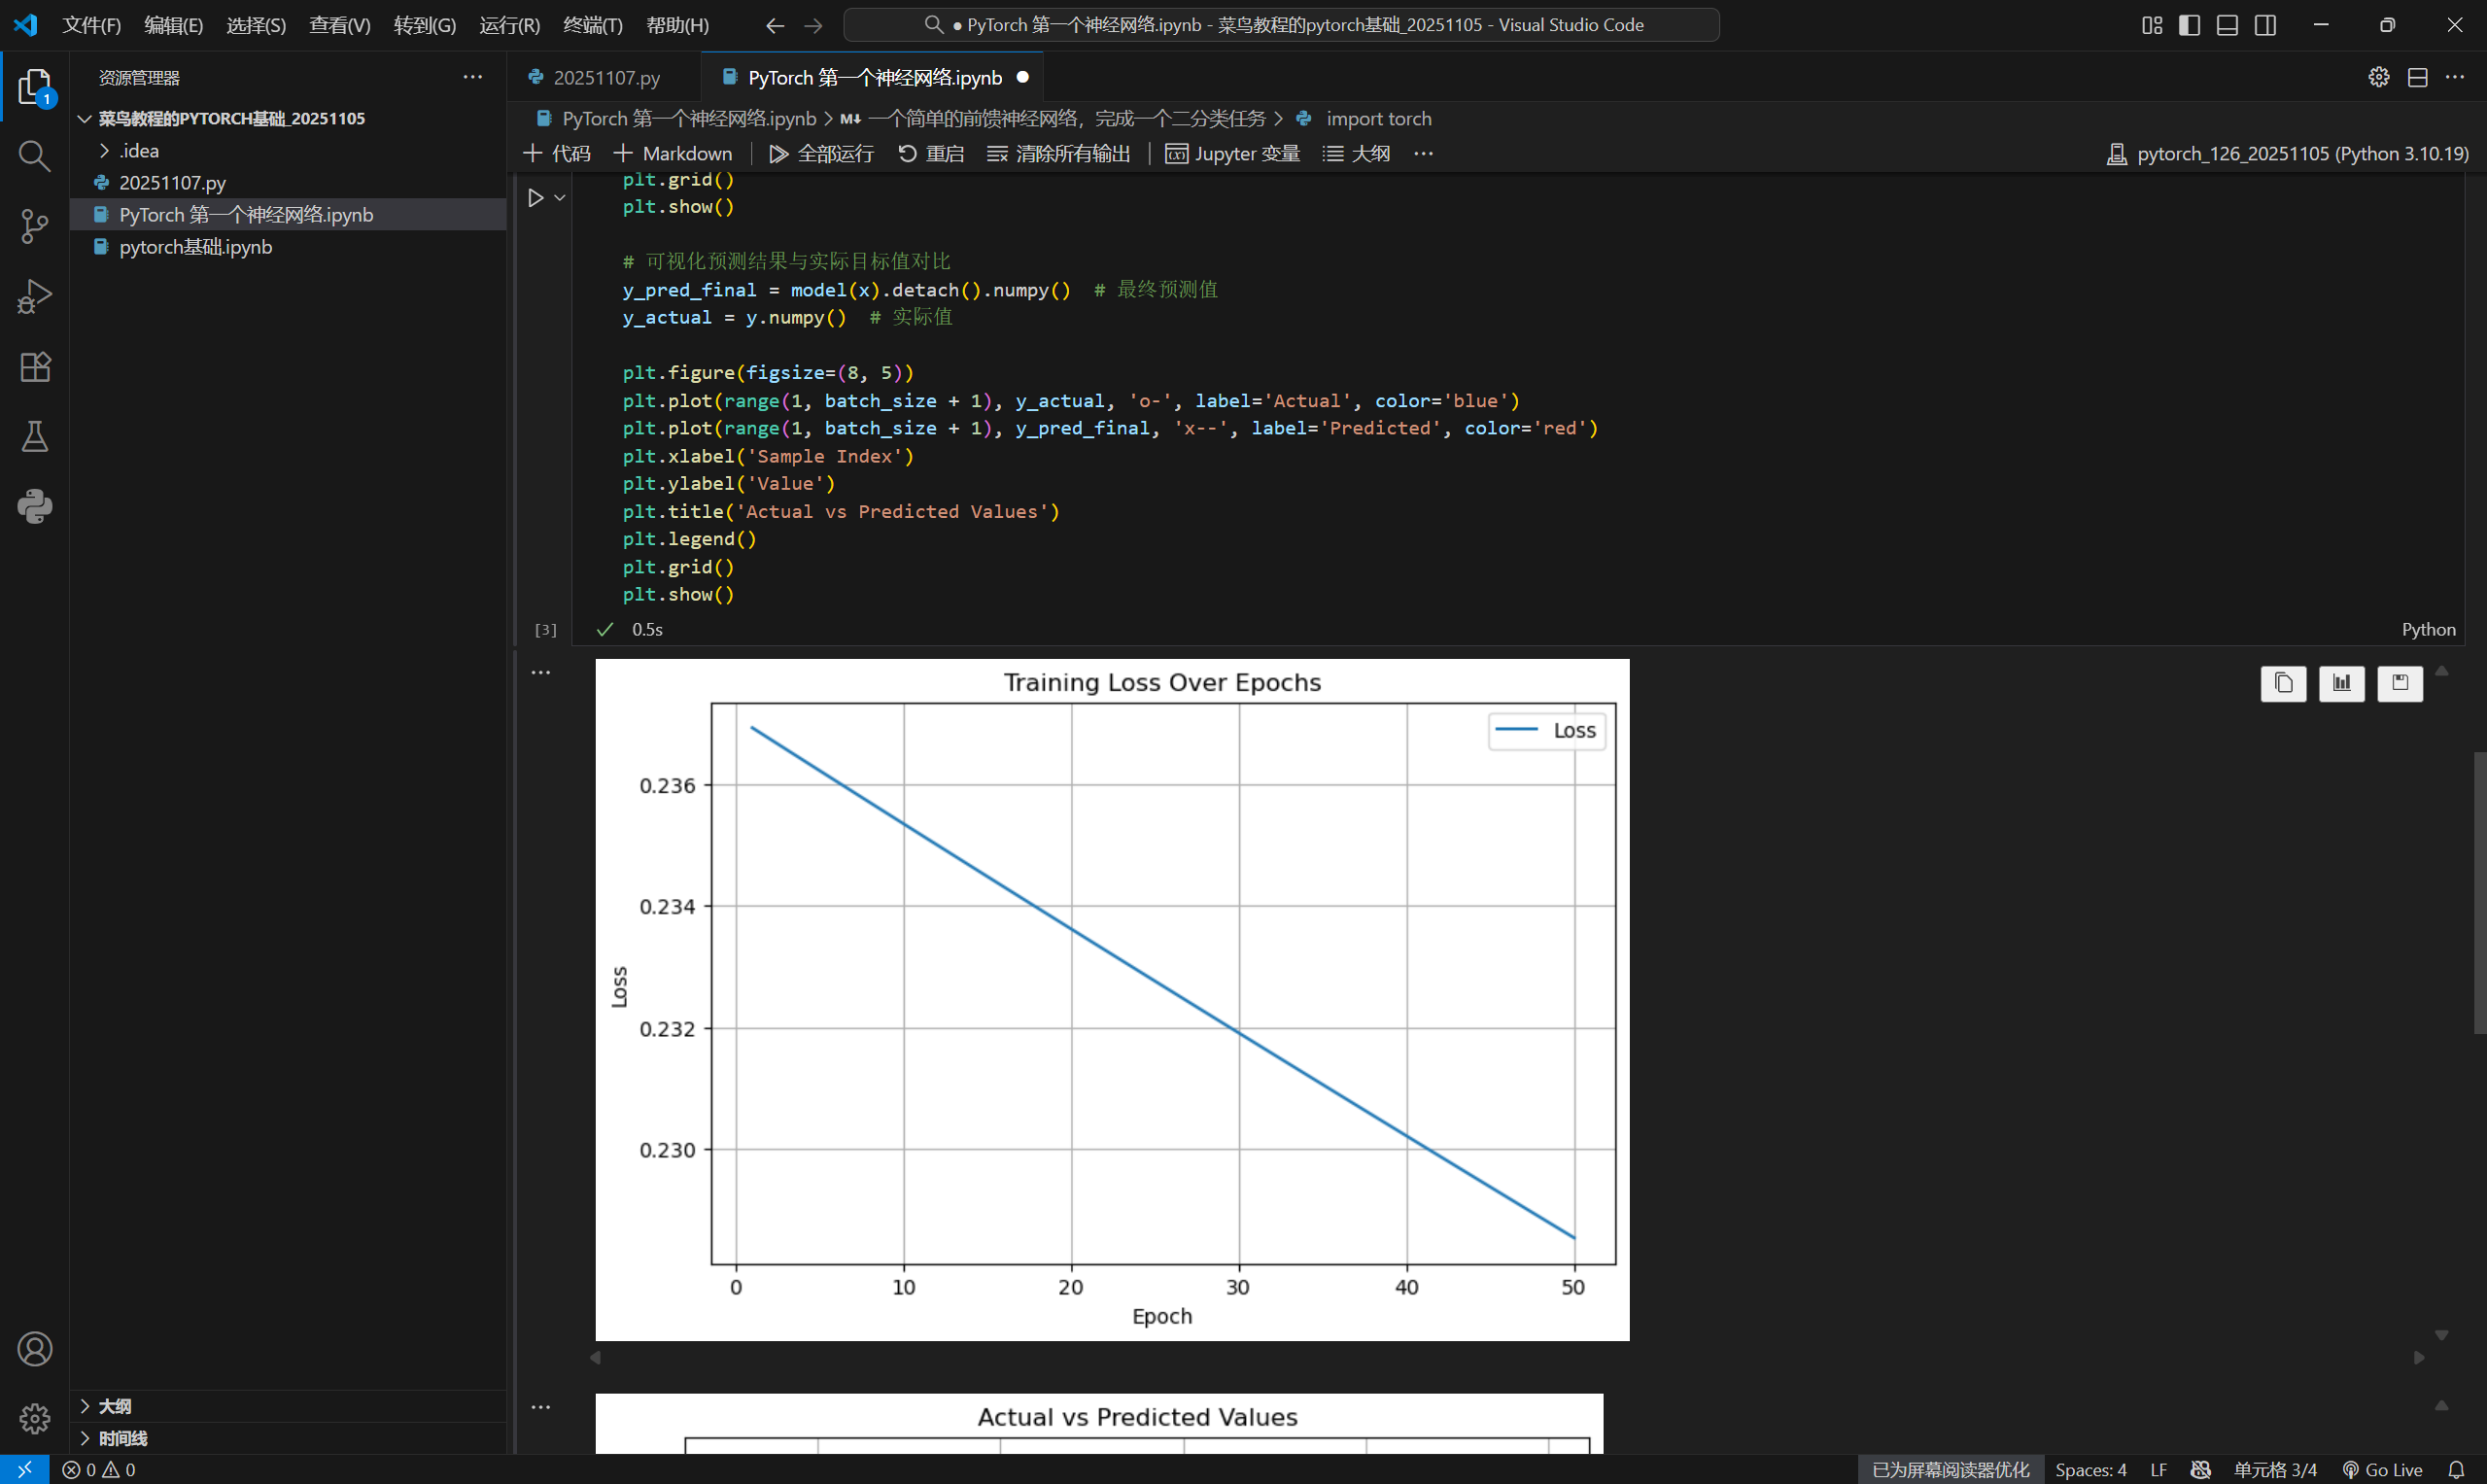Open more output actions for Loss plot
This screenshot has height=1484, width=2487.
[541, 672]
